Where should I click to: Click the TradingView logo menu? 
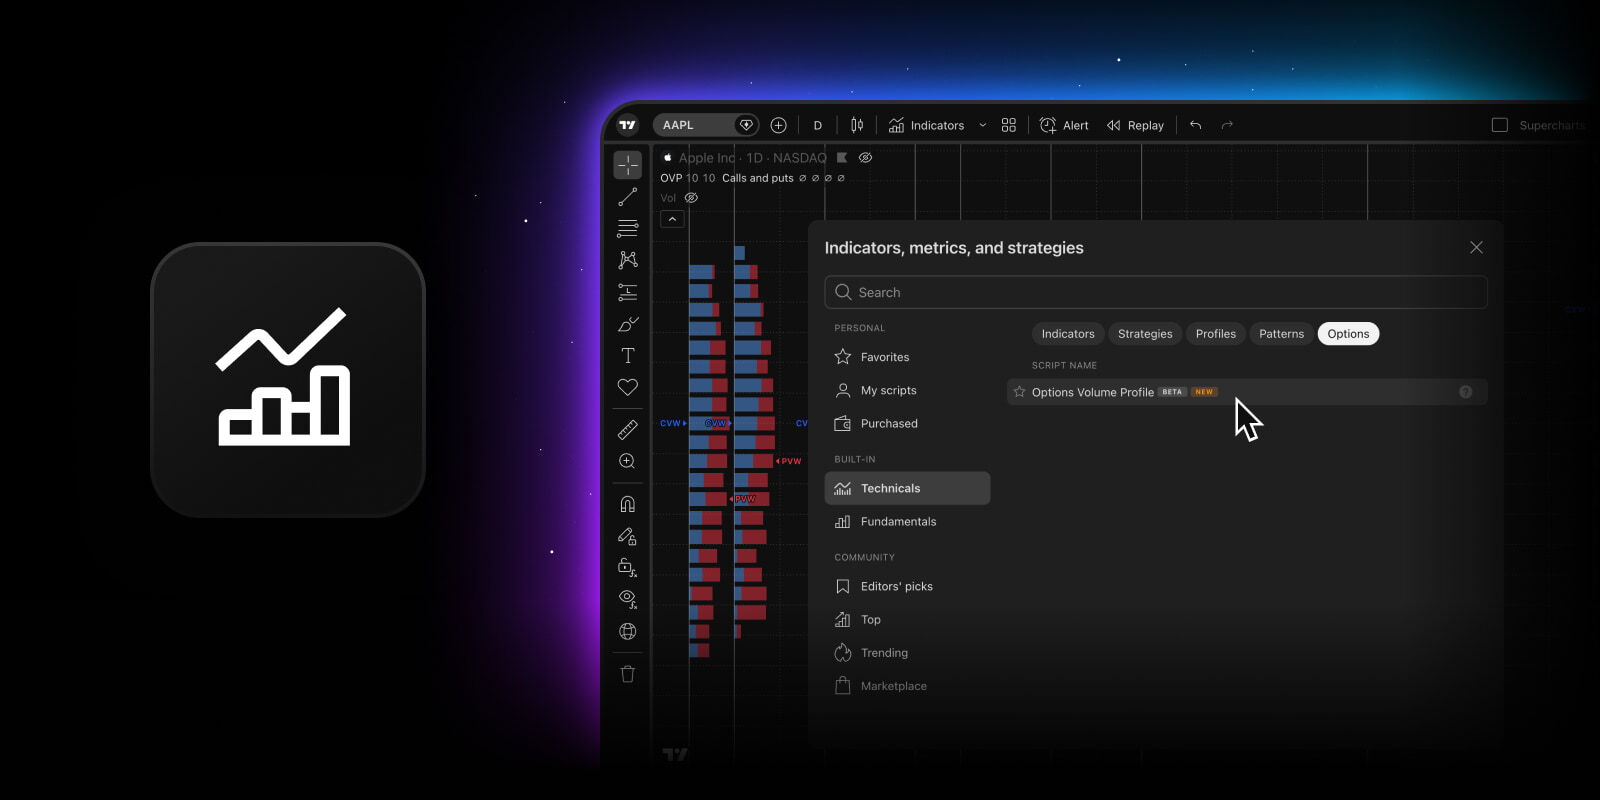(627, 125)
